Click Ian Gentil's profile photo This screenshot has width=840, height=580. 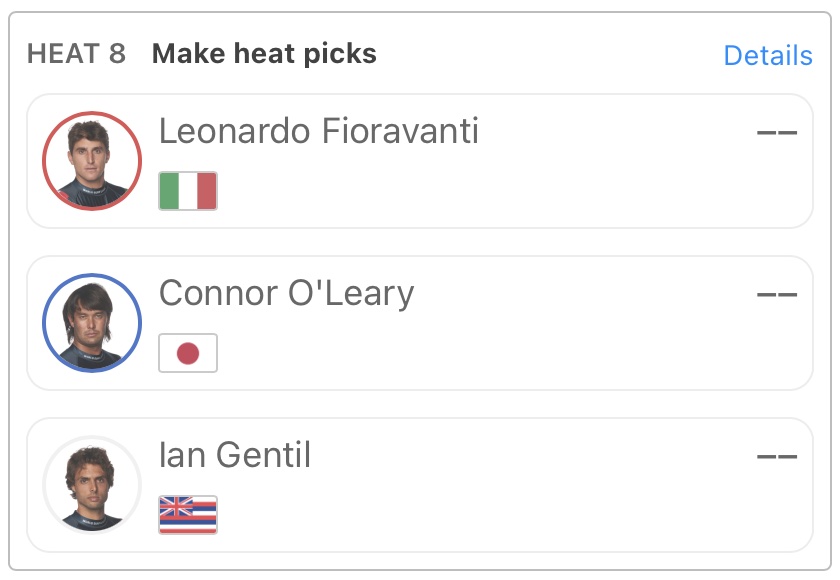click(92, 485)
